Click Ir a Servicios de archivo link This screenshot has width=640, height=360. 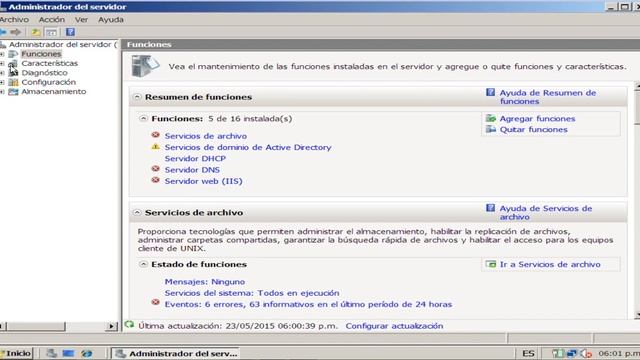tap(550, 264)
